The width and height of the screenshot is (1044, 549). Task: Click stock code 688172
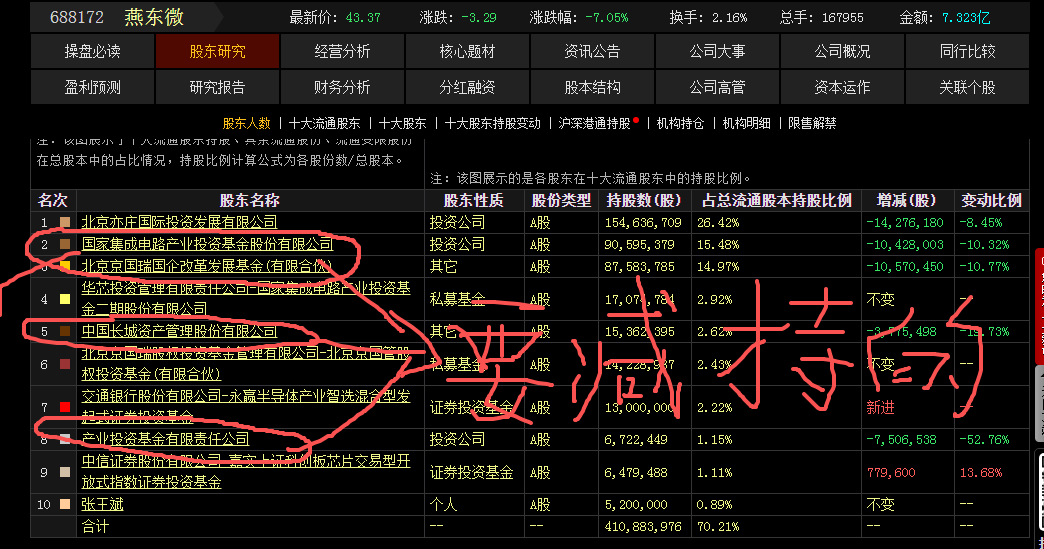[77, 17]
